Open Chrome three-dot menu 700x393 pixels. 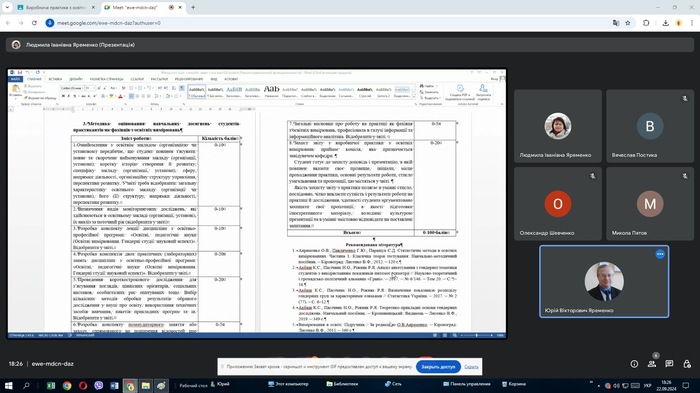692,23
